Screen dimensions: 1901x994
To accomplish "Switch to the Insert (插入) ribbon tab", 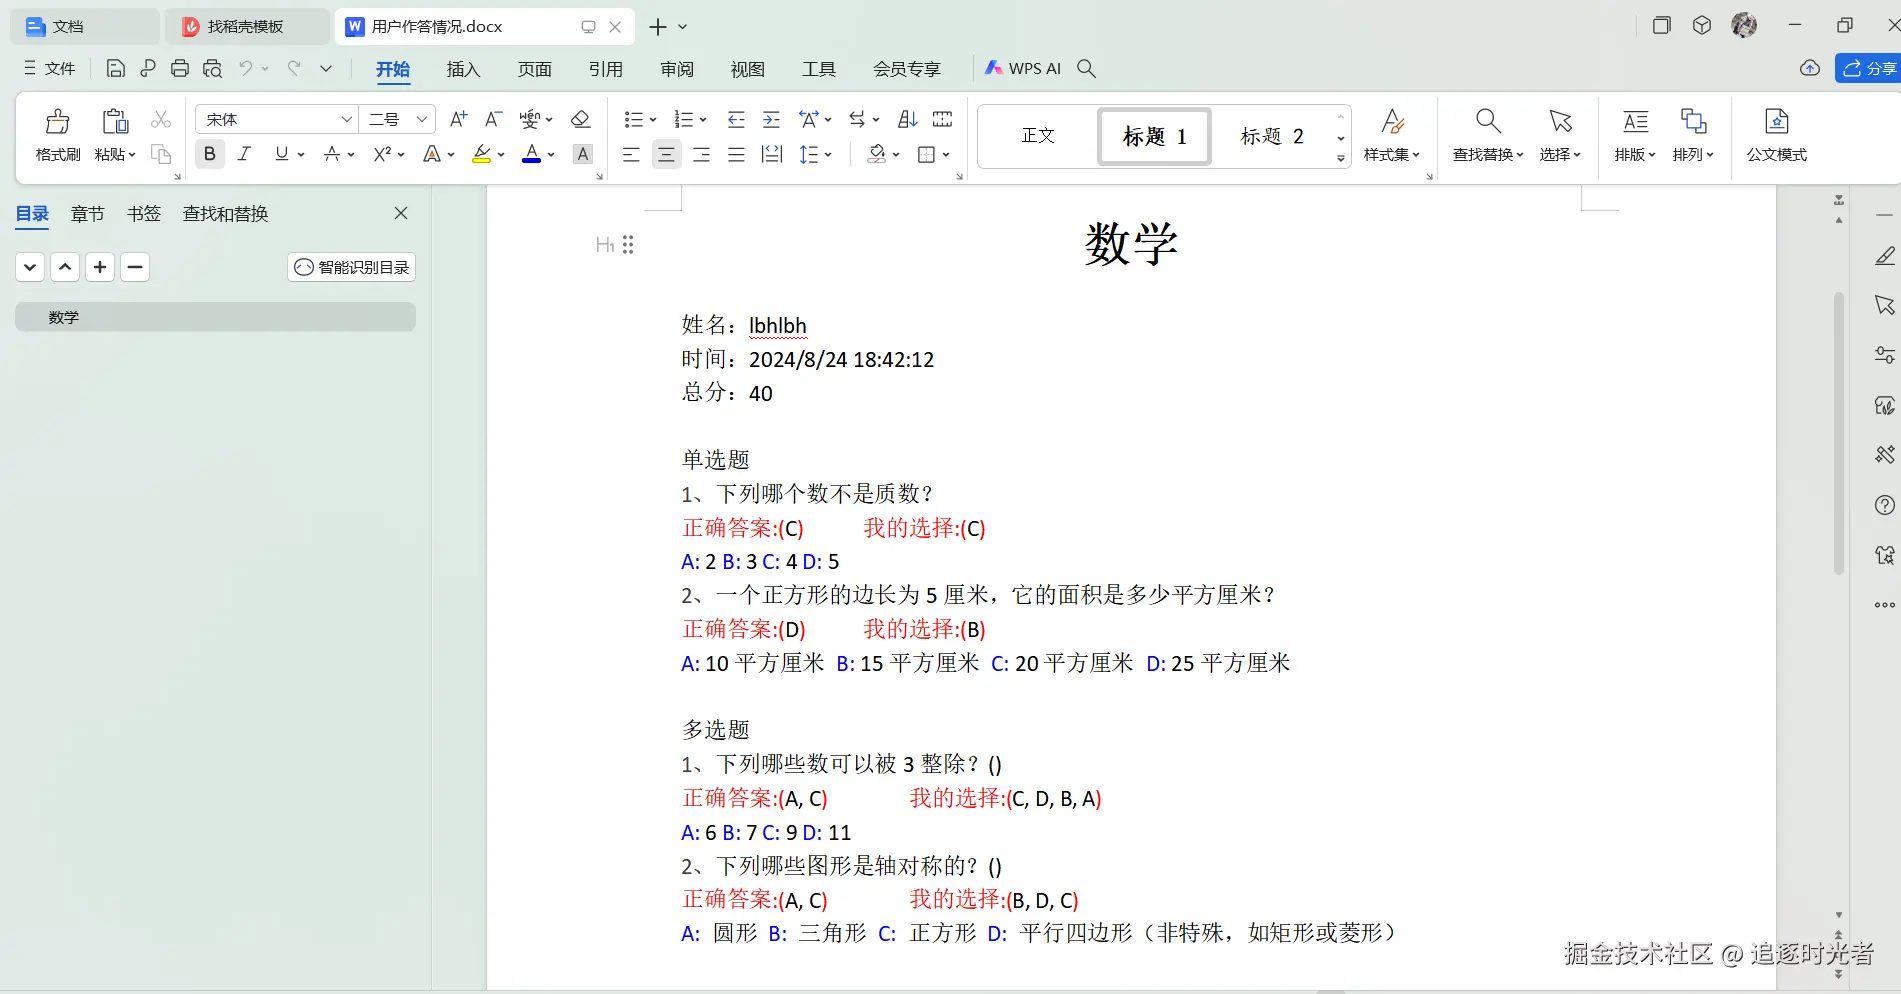I will (463, 69).
